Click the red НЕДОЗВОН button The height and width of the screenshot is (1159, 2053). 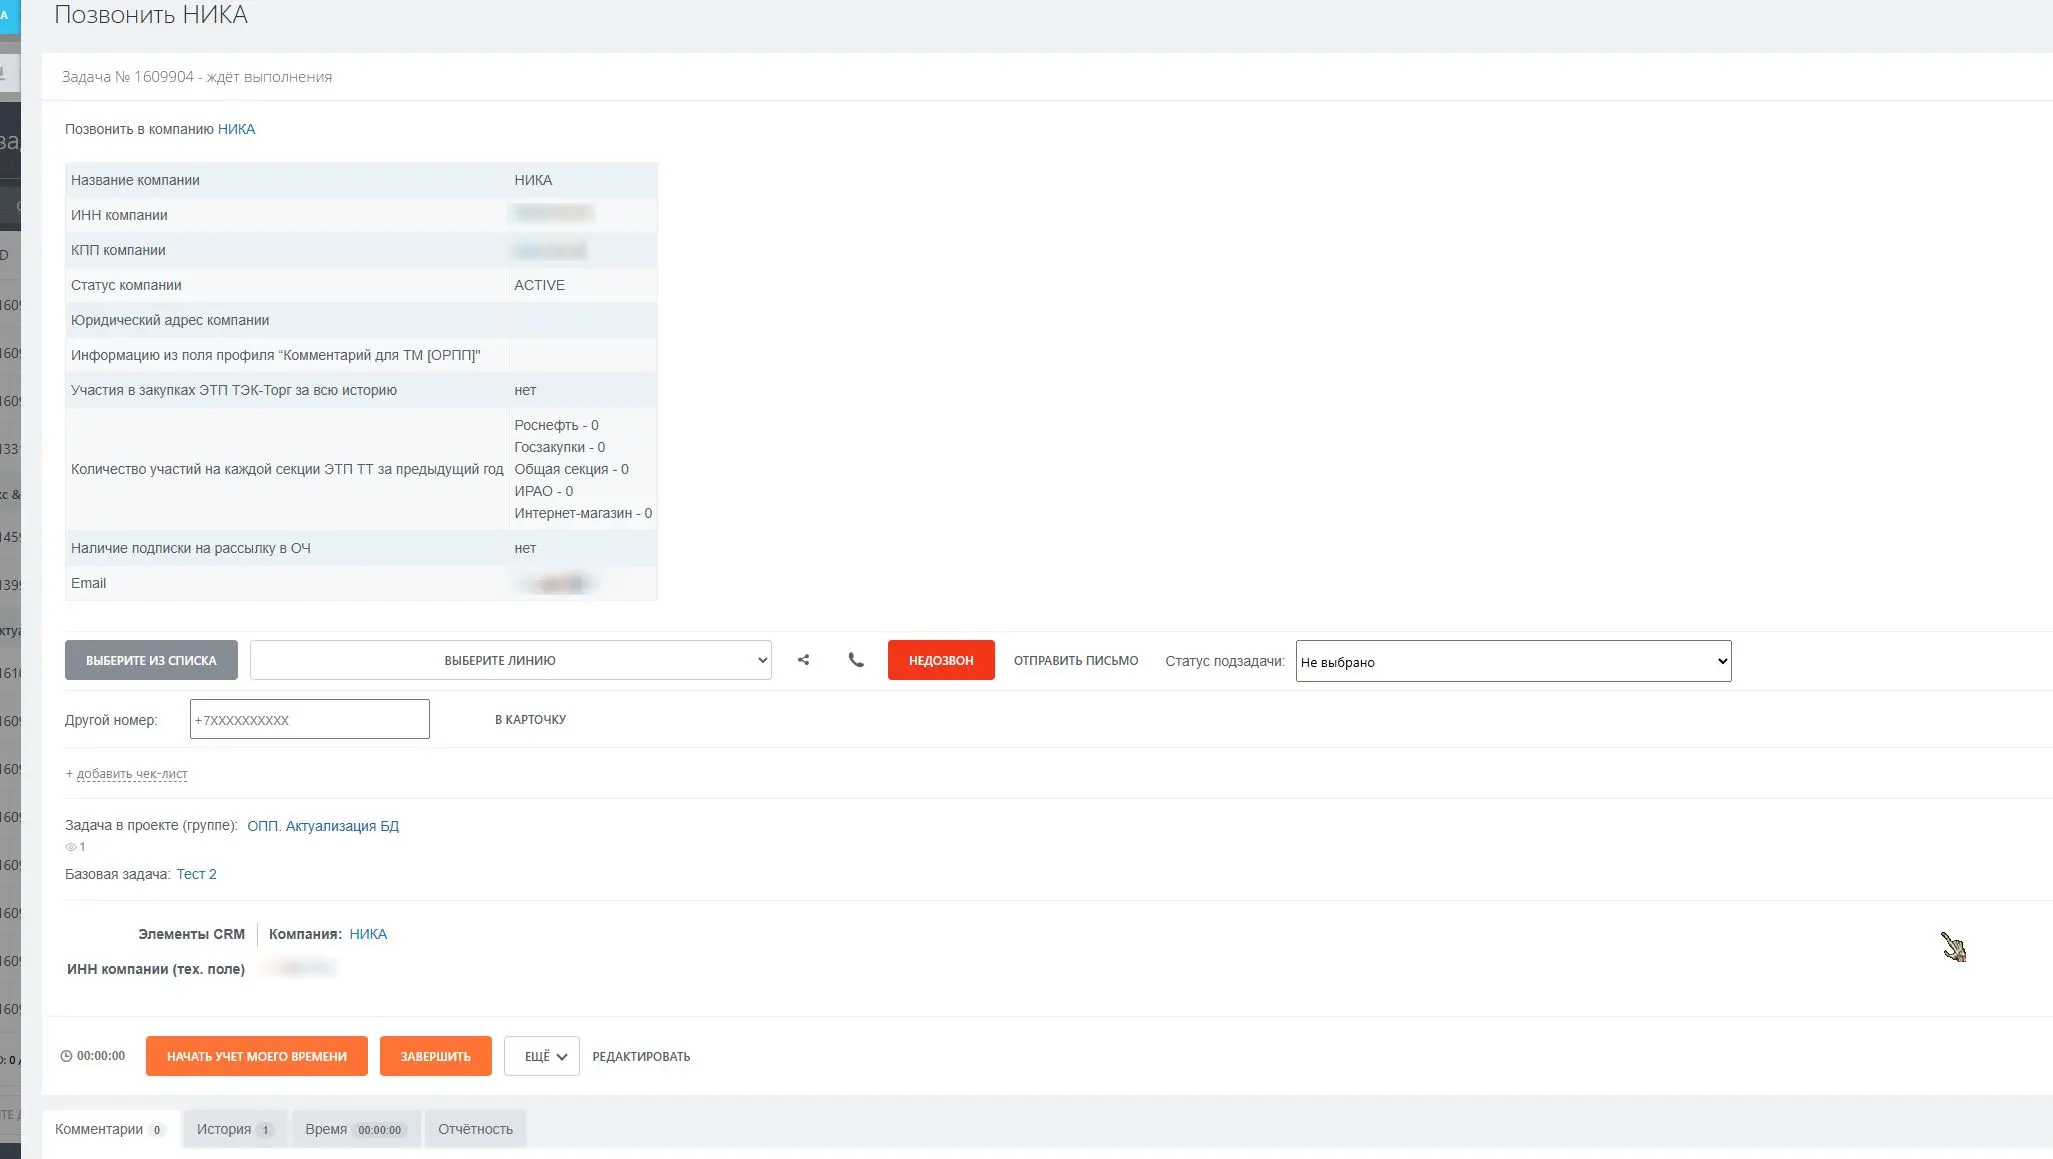941,660
